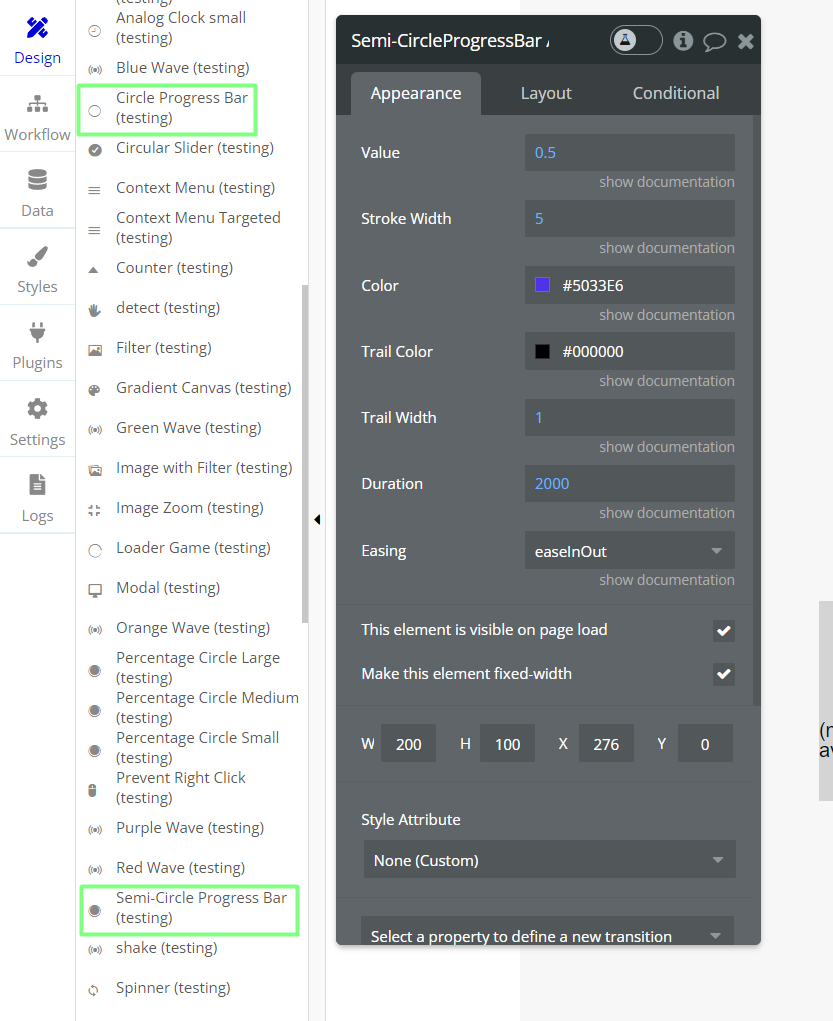Screen dimensions: 833x1021
Task: Collapse the left elements panel arrow
Action: click(x=317, y=519)
